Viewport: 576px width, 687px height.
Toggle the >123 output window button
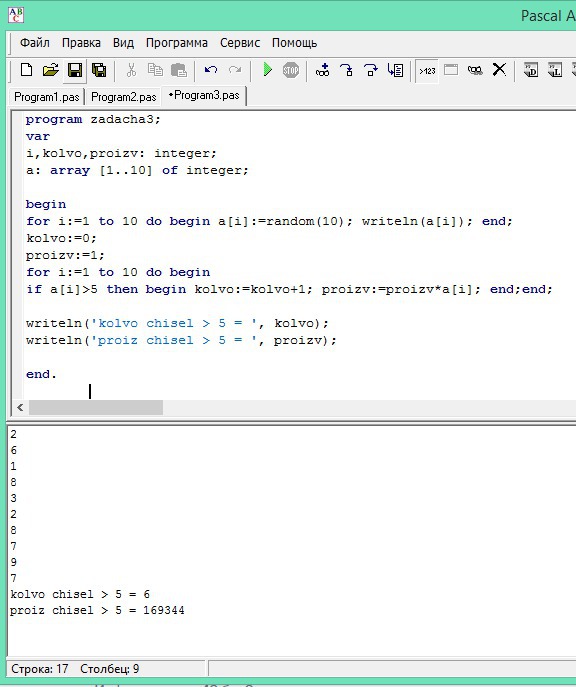pyautogui.click(x=427, y=71)
